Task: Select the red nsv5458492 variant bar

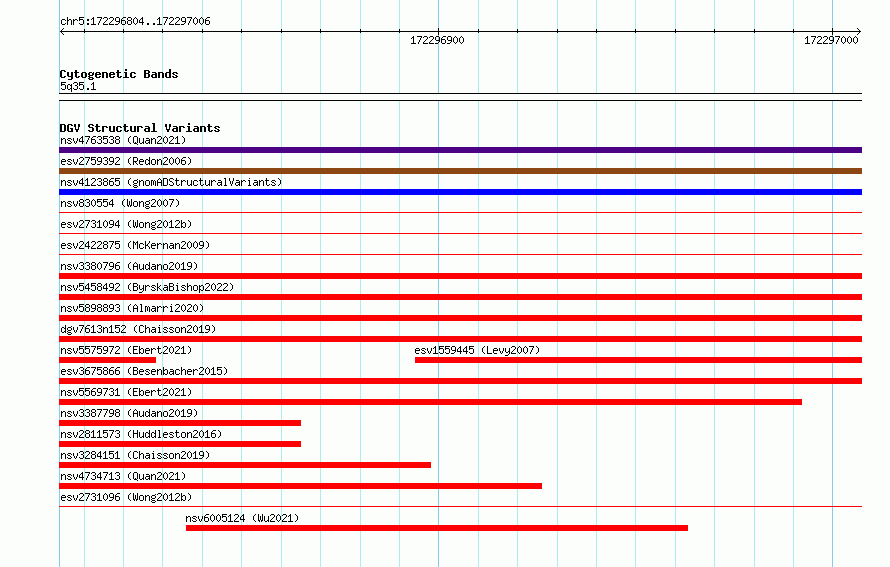Action: tap(460, 297)
